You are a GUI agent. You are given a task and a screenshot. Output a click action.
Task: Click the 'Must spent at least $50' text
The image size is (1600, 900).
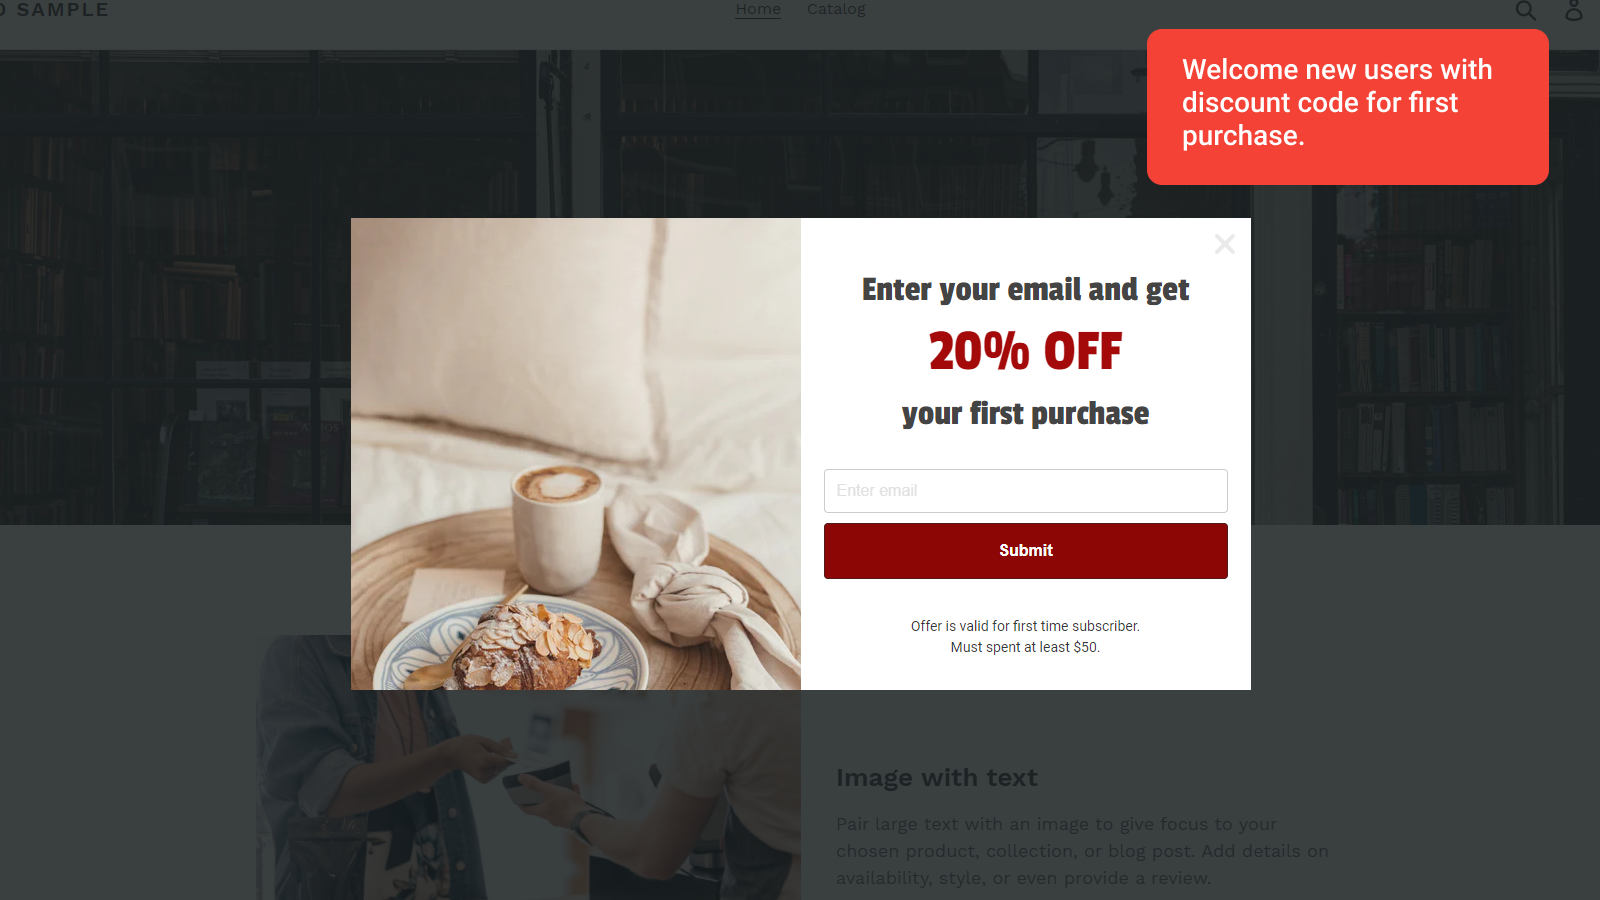click(x=1026, y=647)
